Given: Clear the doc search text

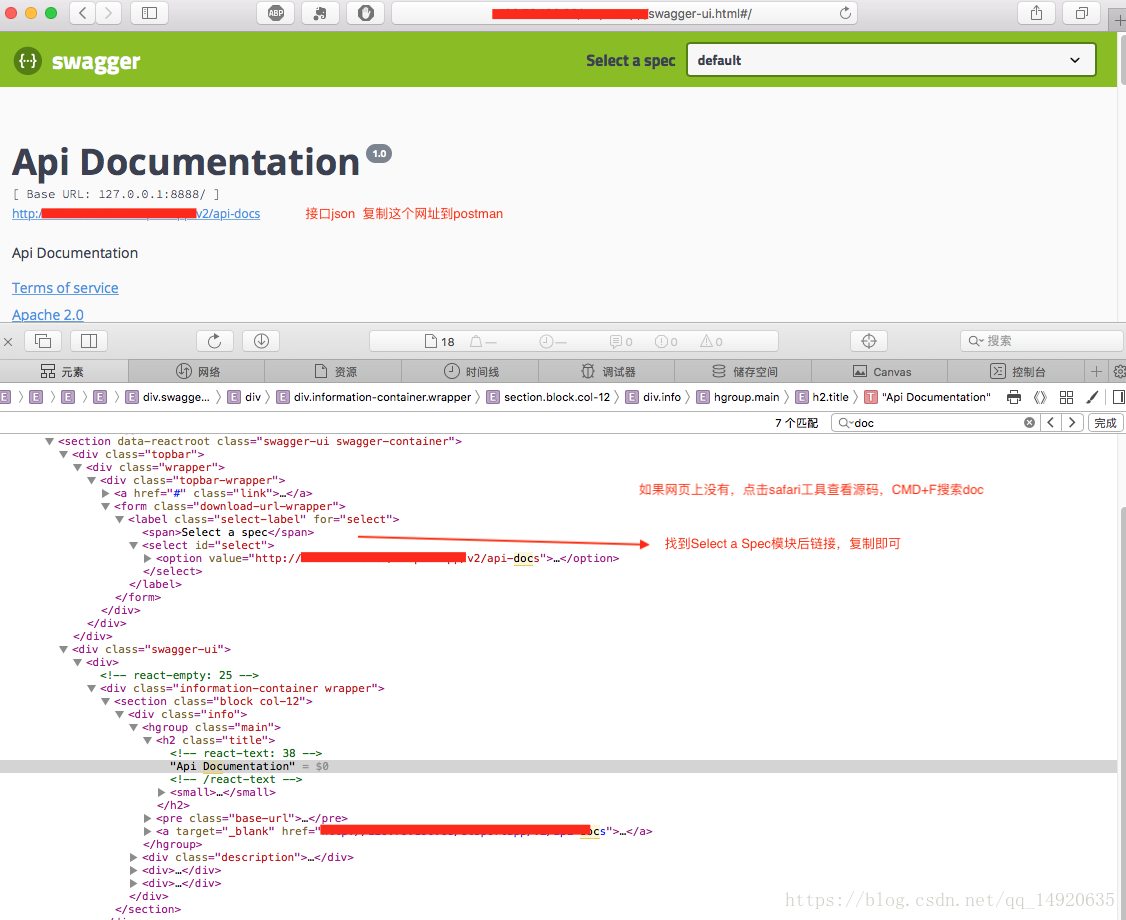Looking at the screenshot, I should coord(1029,422).
